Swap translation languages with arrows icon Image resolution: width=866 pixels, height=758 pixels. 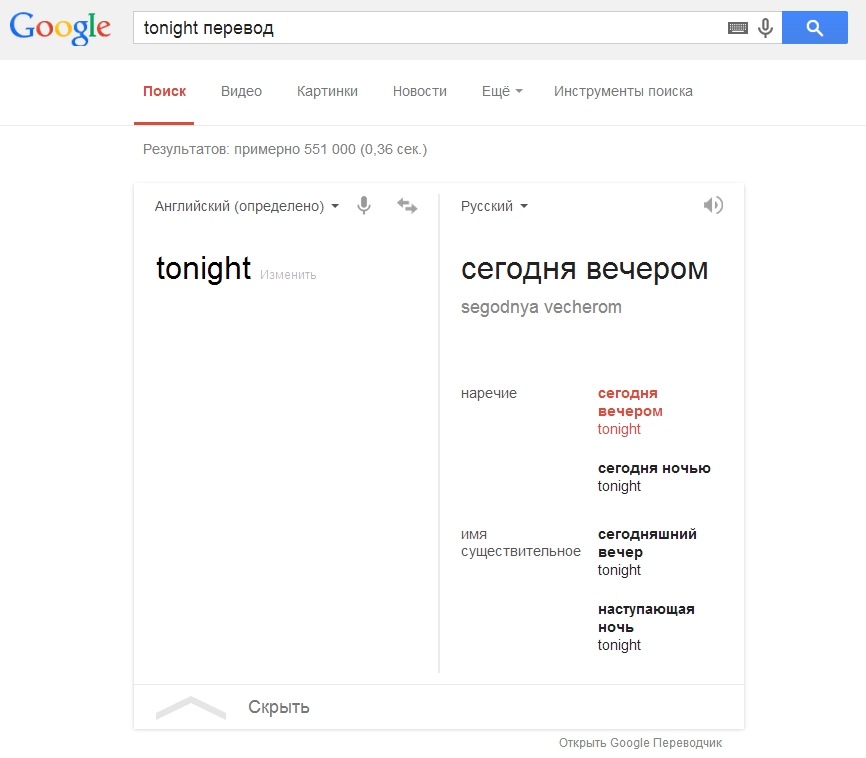[407, 205]
